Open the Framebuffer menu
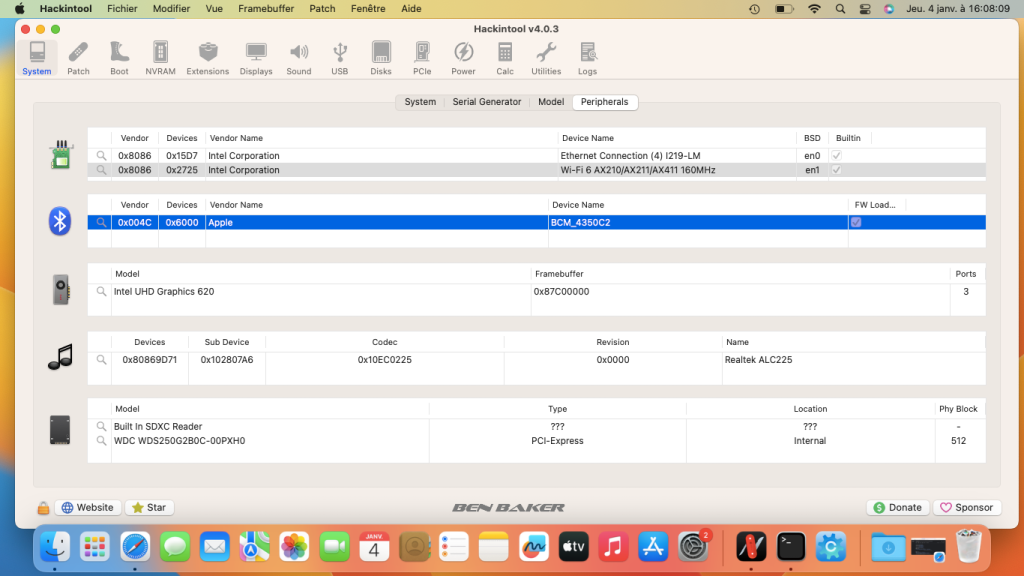 pos(266,8)
